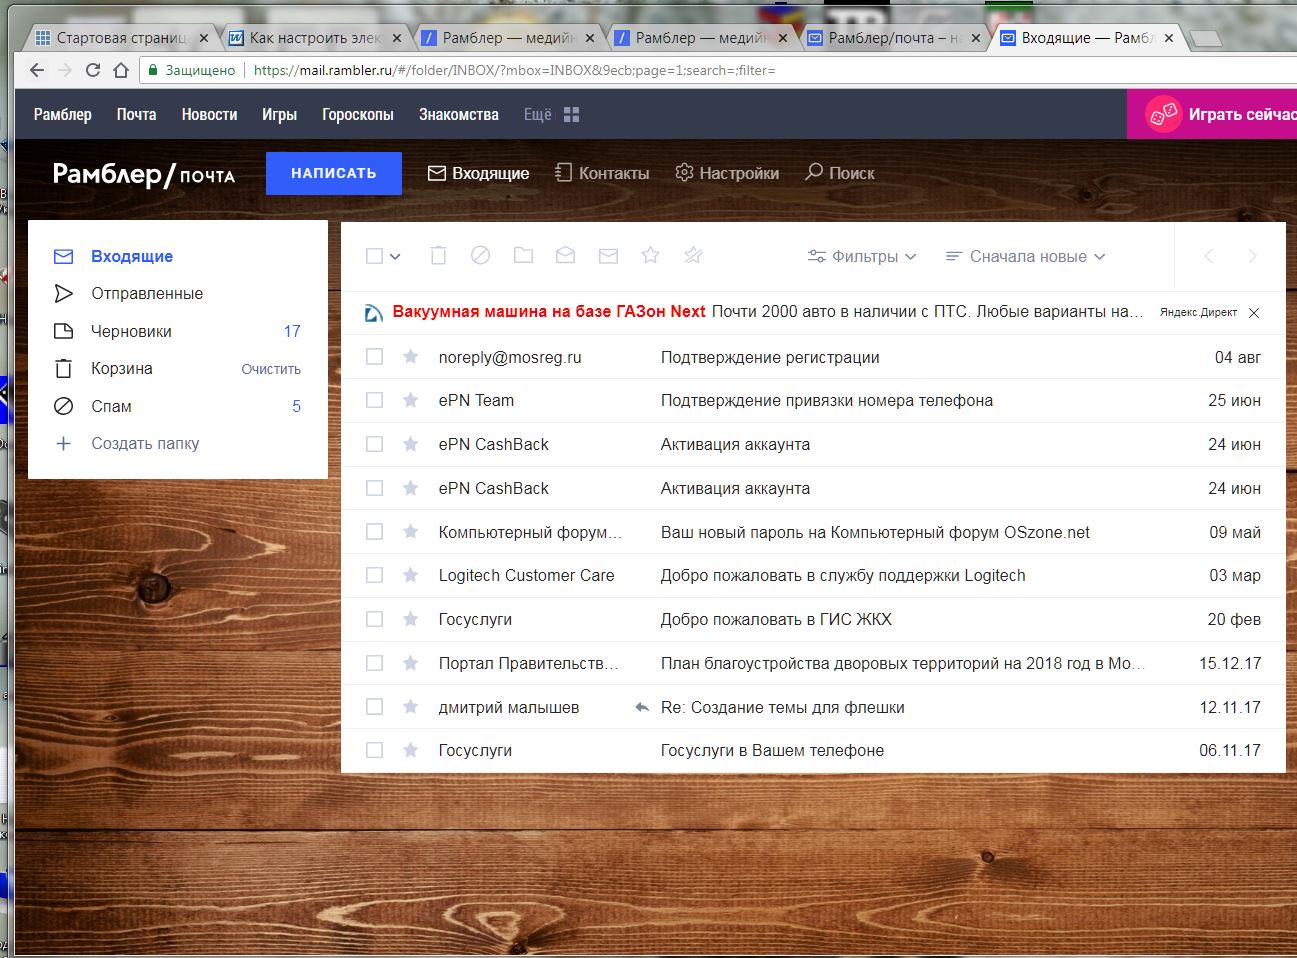The width and height of the screenshot is (1297, 958).
Task: Check the ePN Team message checkbox
Action: point(374,400)
